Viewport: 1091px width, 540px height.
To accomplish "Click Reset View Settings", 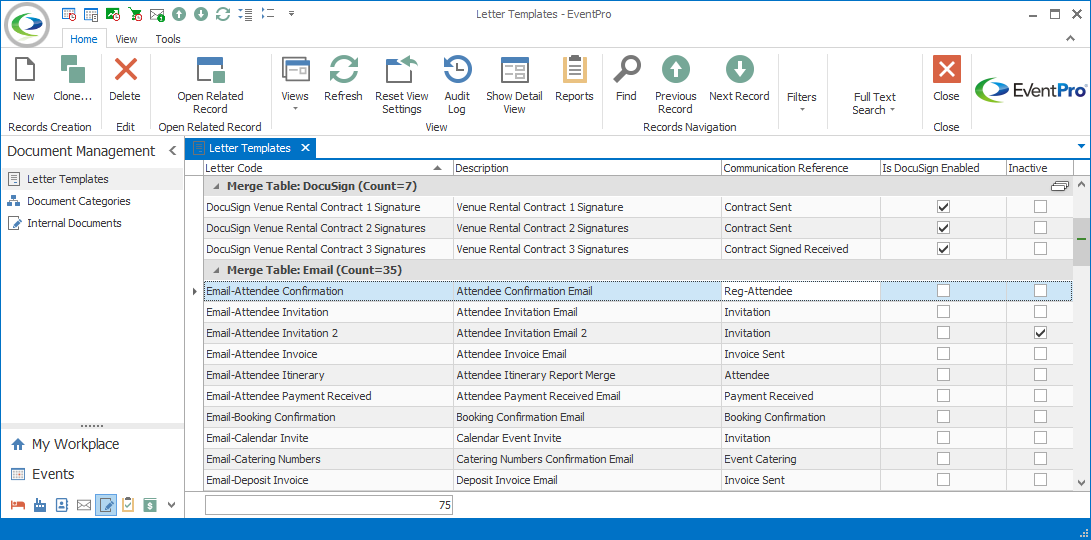I will tap(401, 85).
